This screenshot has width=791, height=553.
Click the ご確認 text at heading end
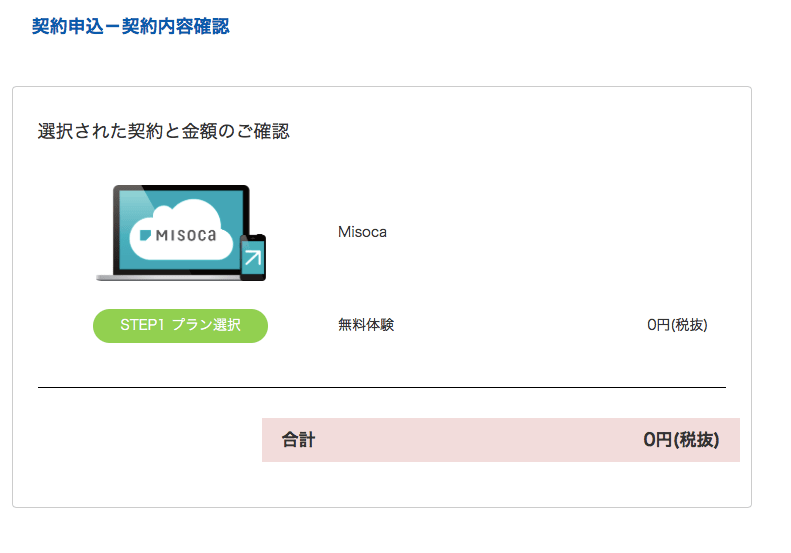(265, 131)
